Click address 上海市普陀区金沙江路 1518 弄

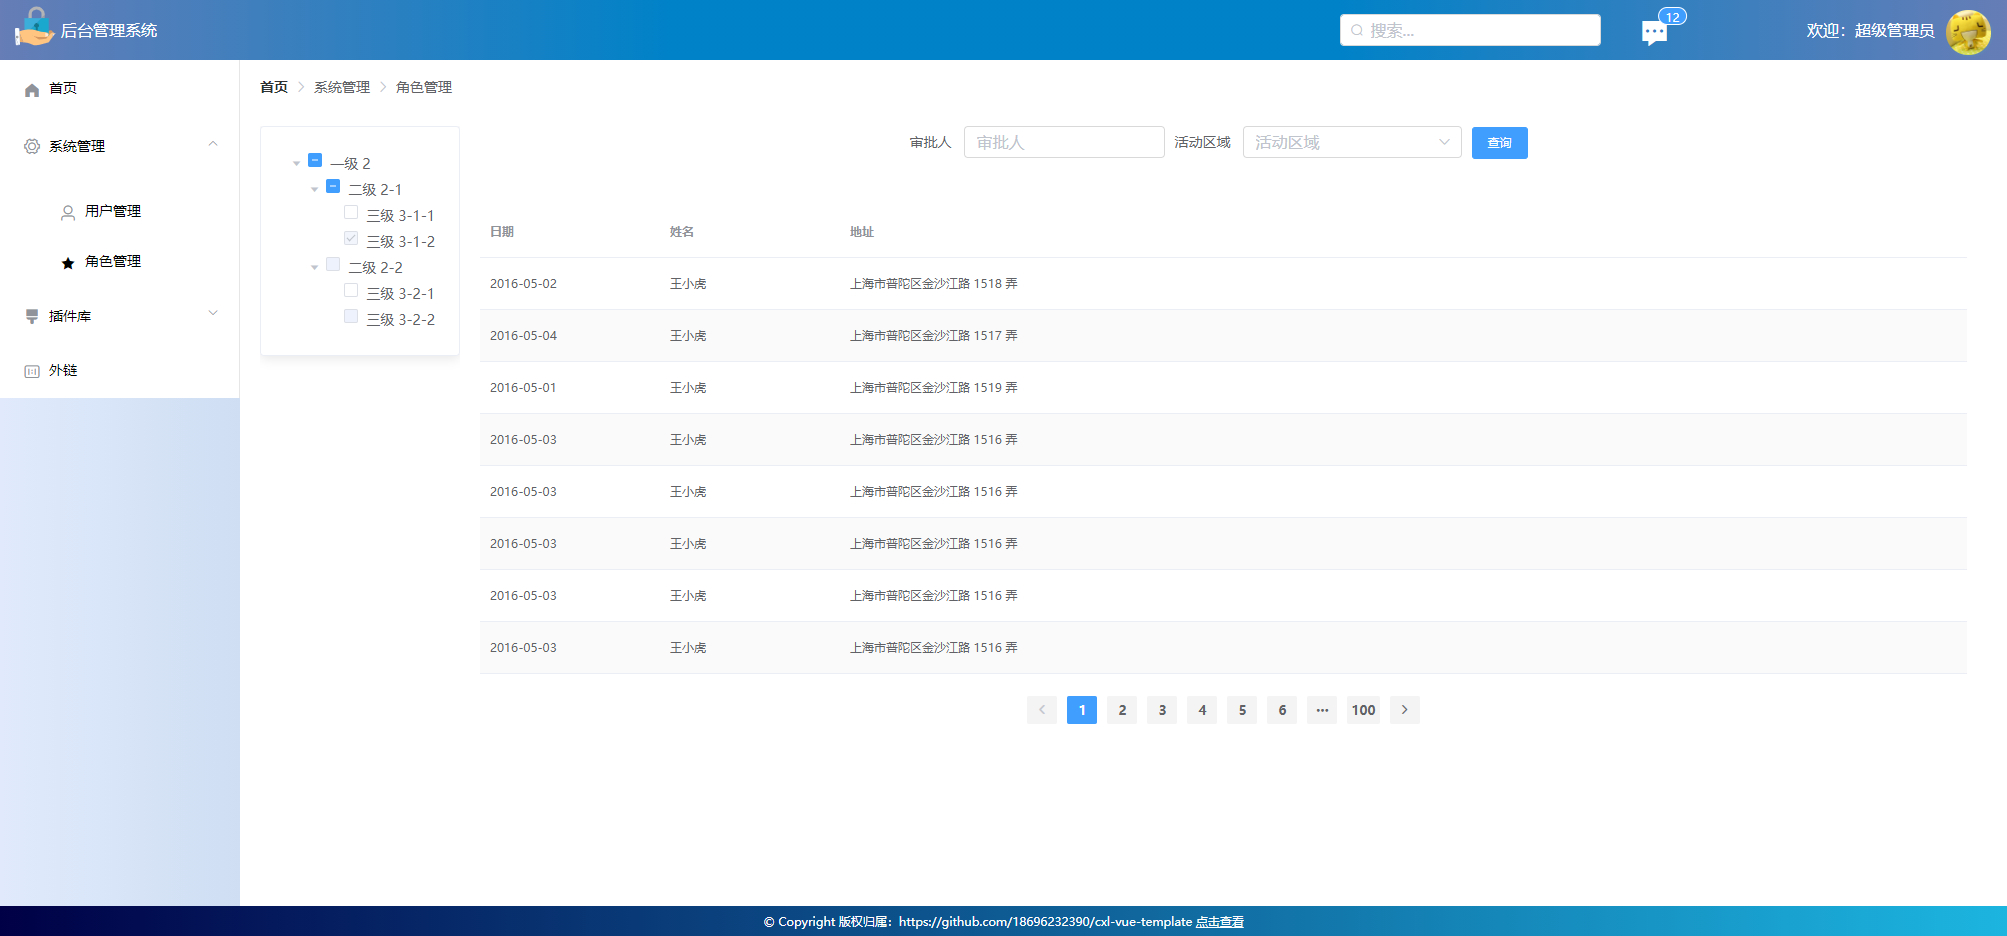(934, 284)
